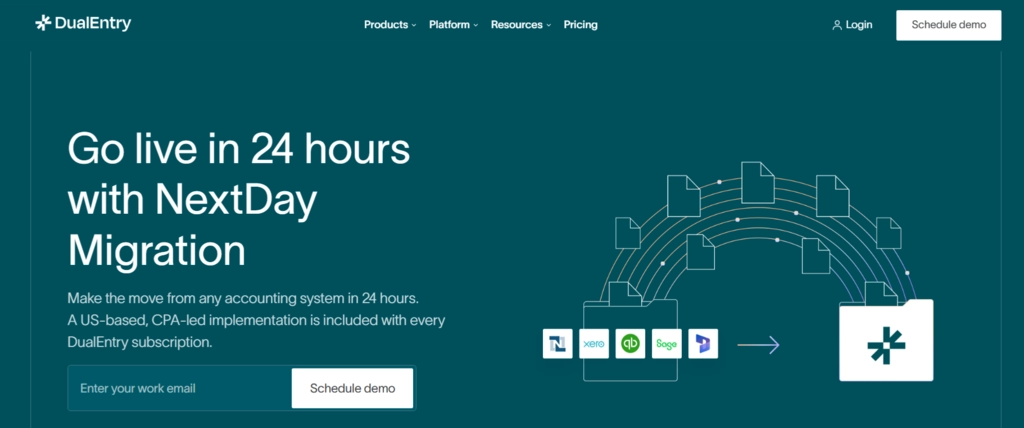1024x428 pixels.
Task: Click the white DualEntry folder icon
Action: pyautogui.click(x=886, y=341)
